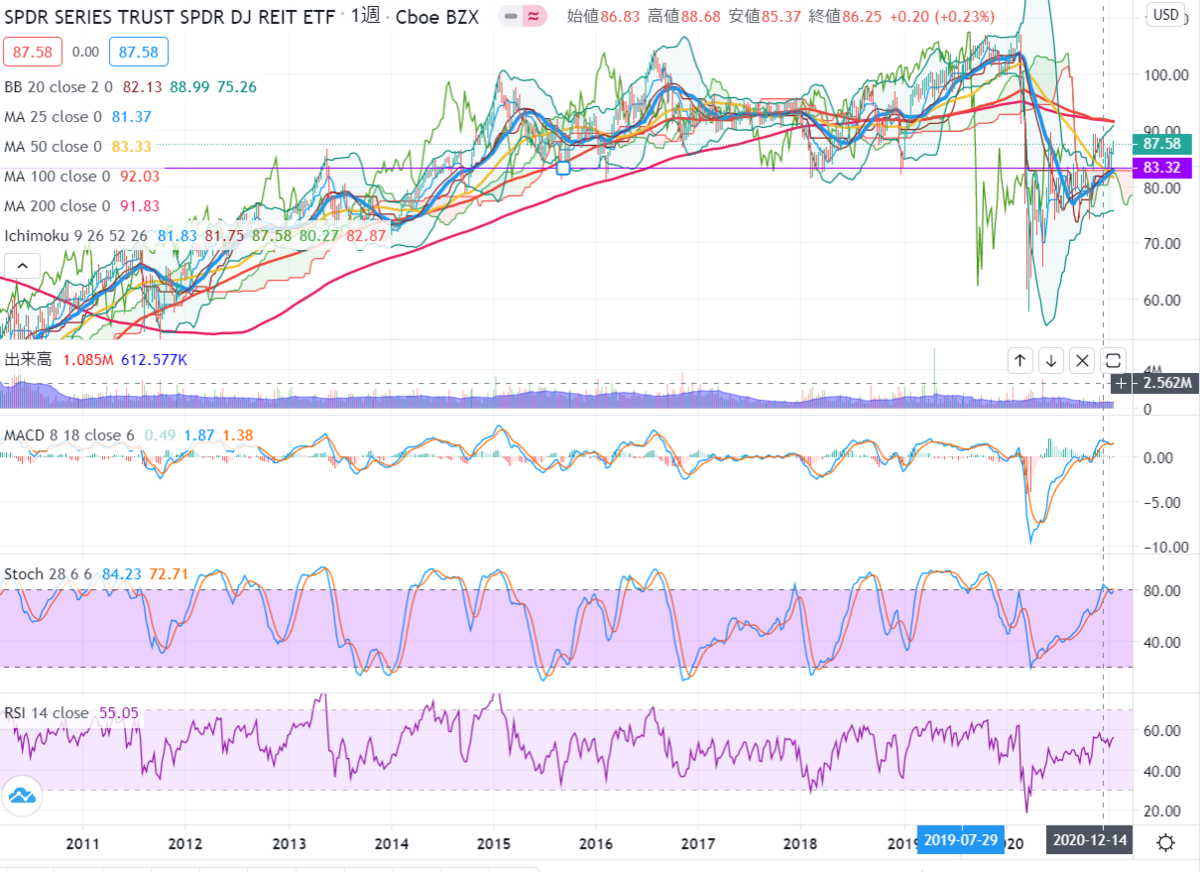The image size is (1200, 872).
Task: Select the MA 25 close 0 legend
Action: [53, 117]
